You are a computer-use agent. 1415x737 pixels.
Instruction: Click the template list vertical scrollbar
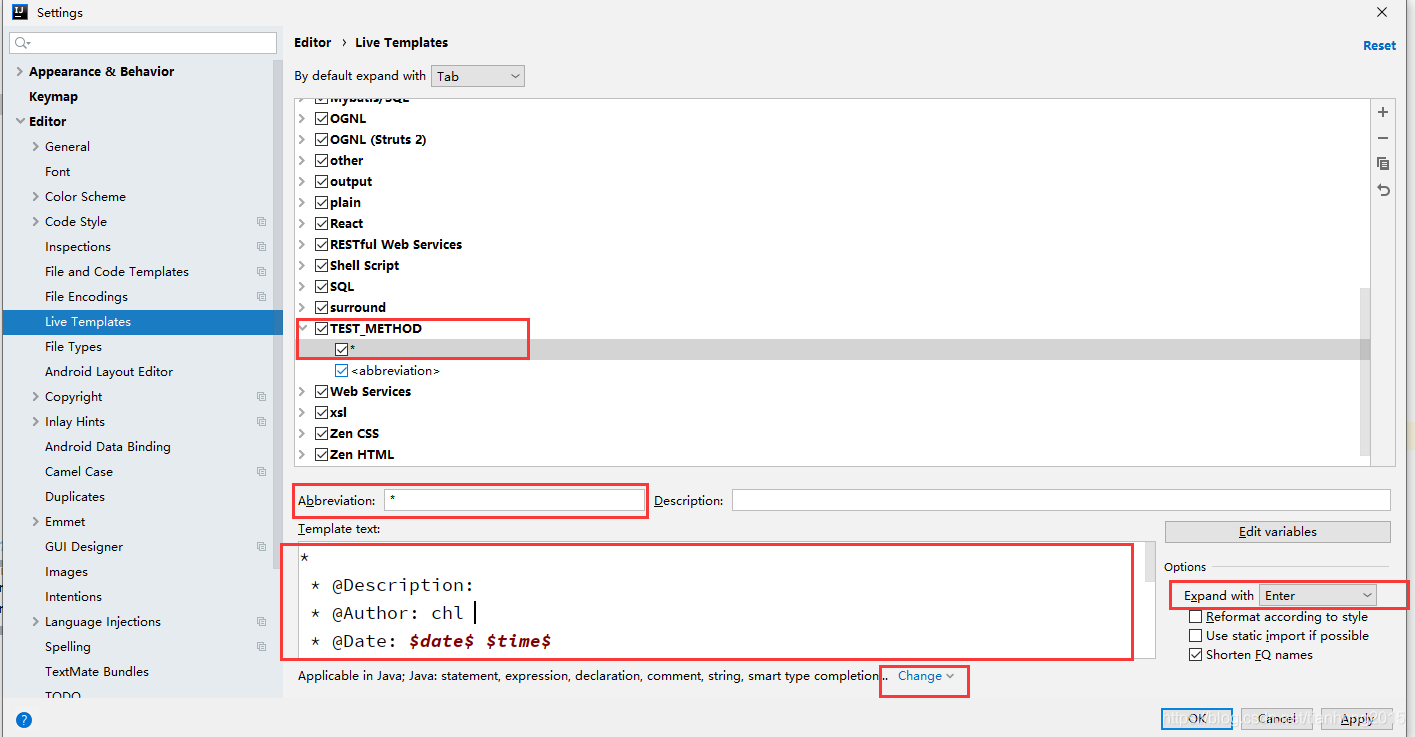1365,370
